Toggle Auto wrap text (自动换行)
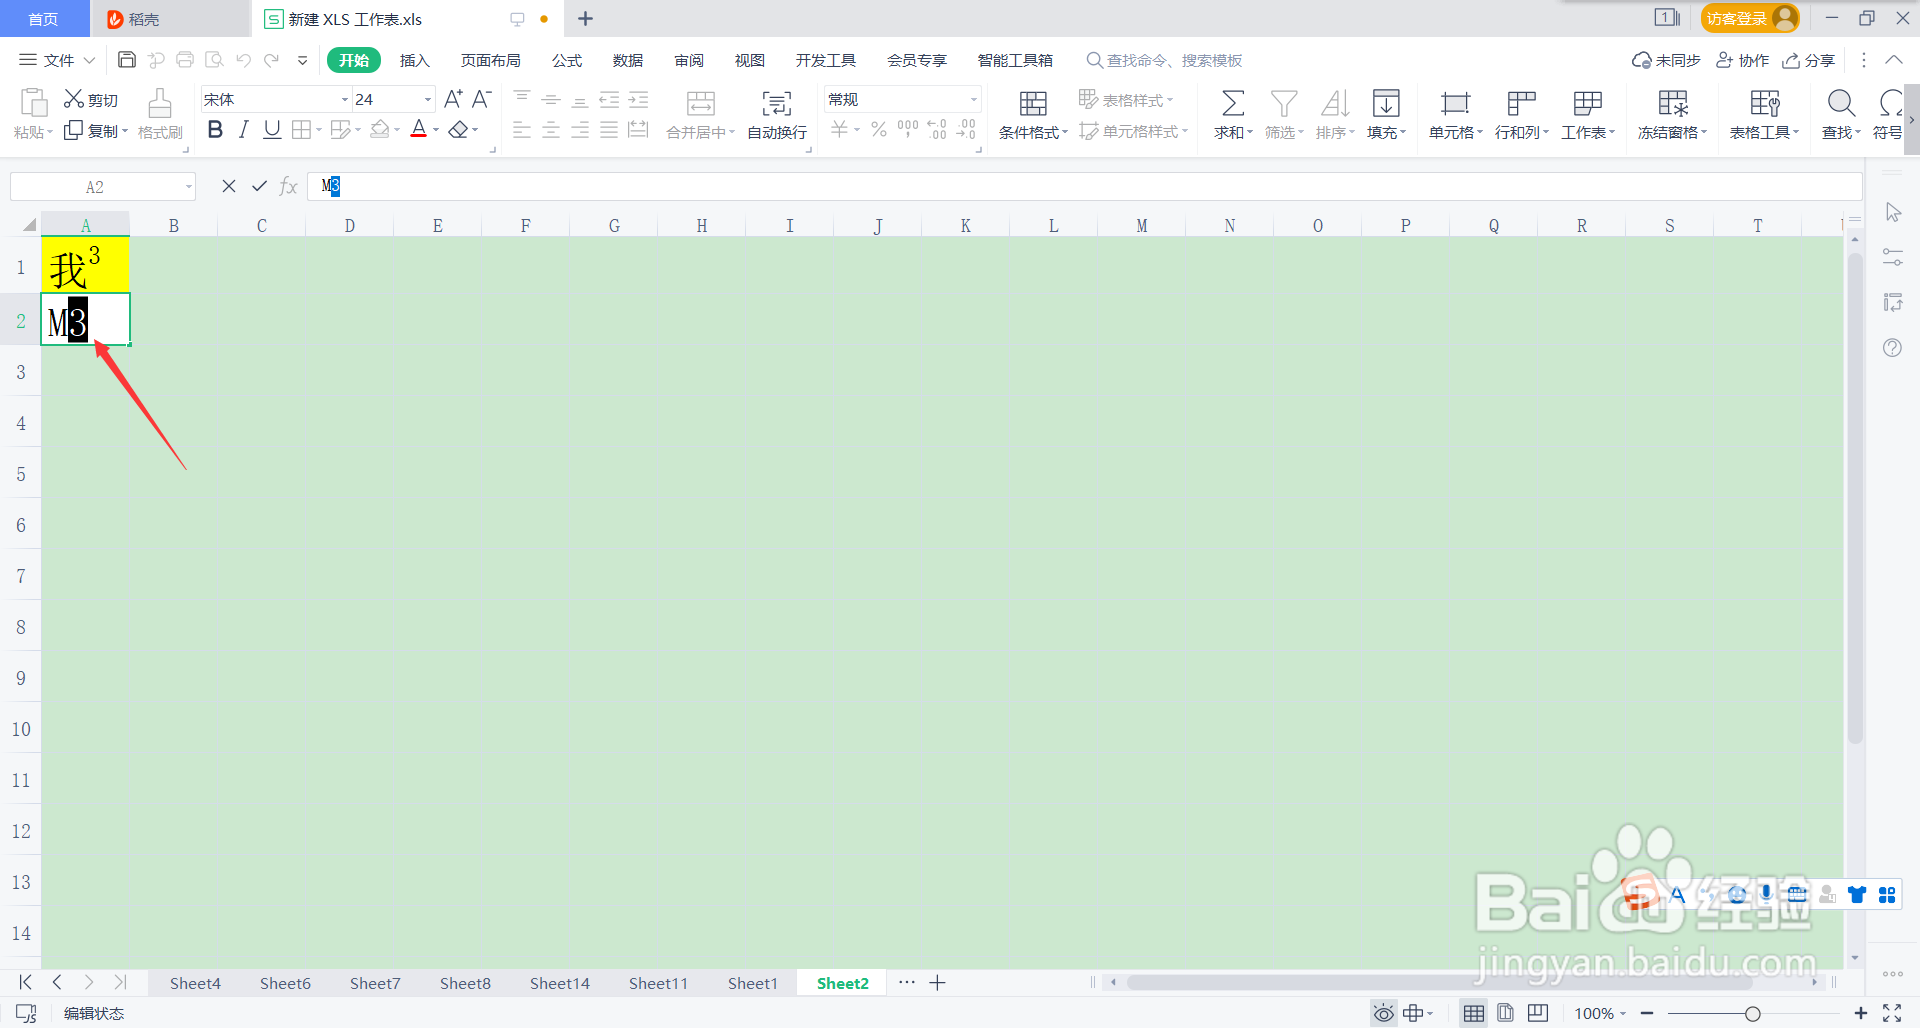 [777, 114]
